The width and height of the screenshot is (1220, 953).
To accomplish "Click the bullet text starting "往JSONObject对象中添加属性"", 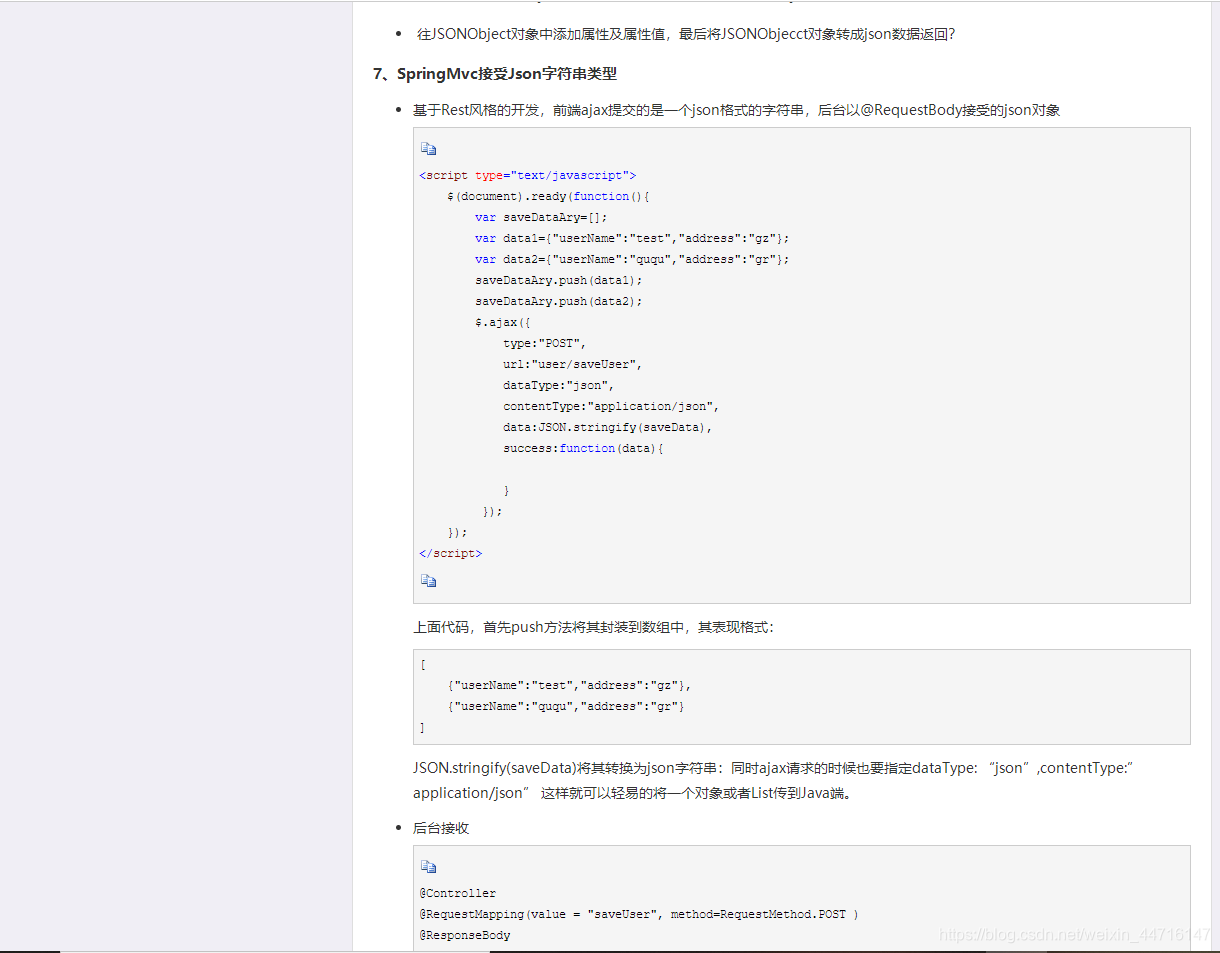I will click(x=685, y=34).
